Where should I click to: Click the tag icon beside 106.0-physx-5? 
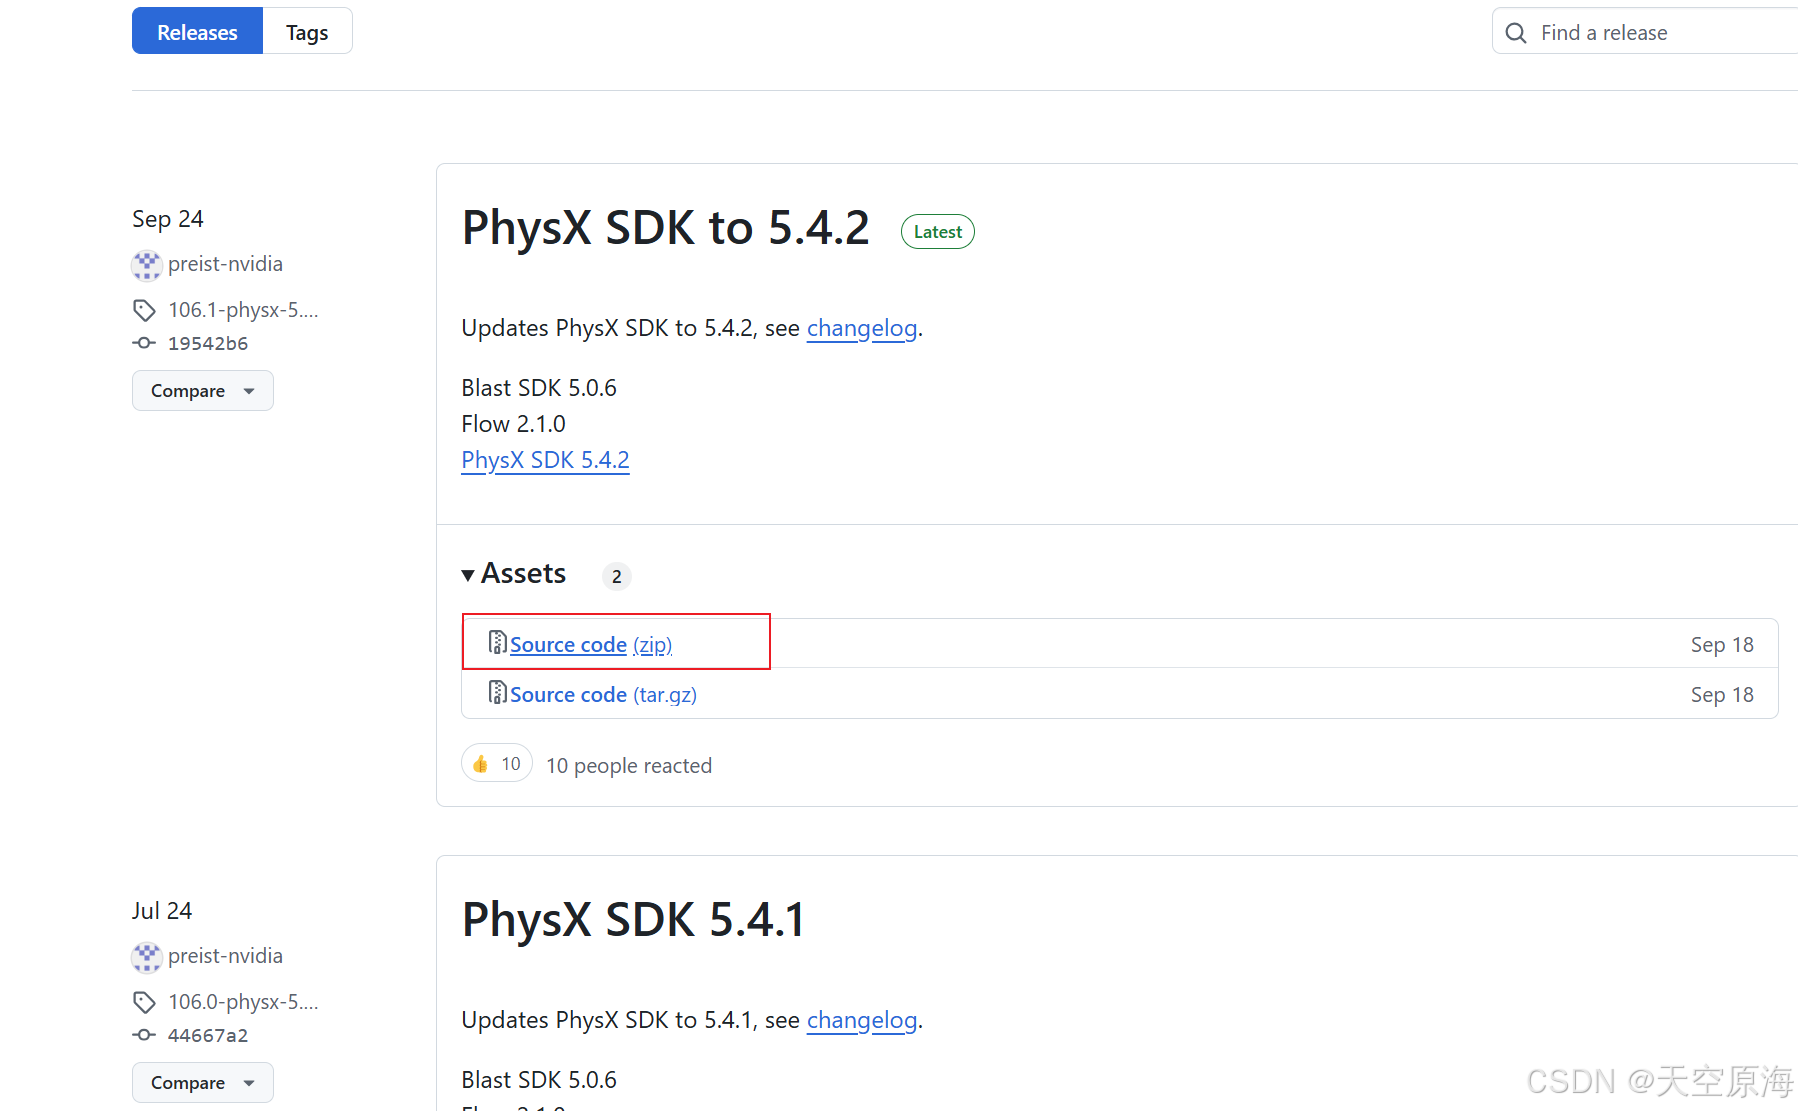[x=144, y=1003]
